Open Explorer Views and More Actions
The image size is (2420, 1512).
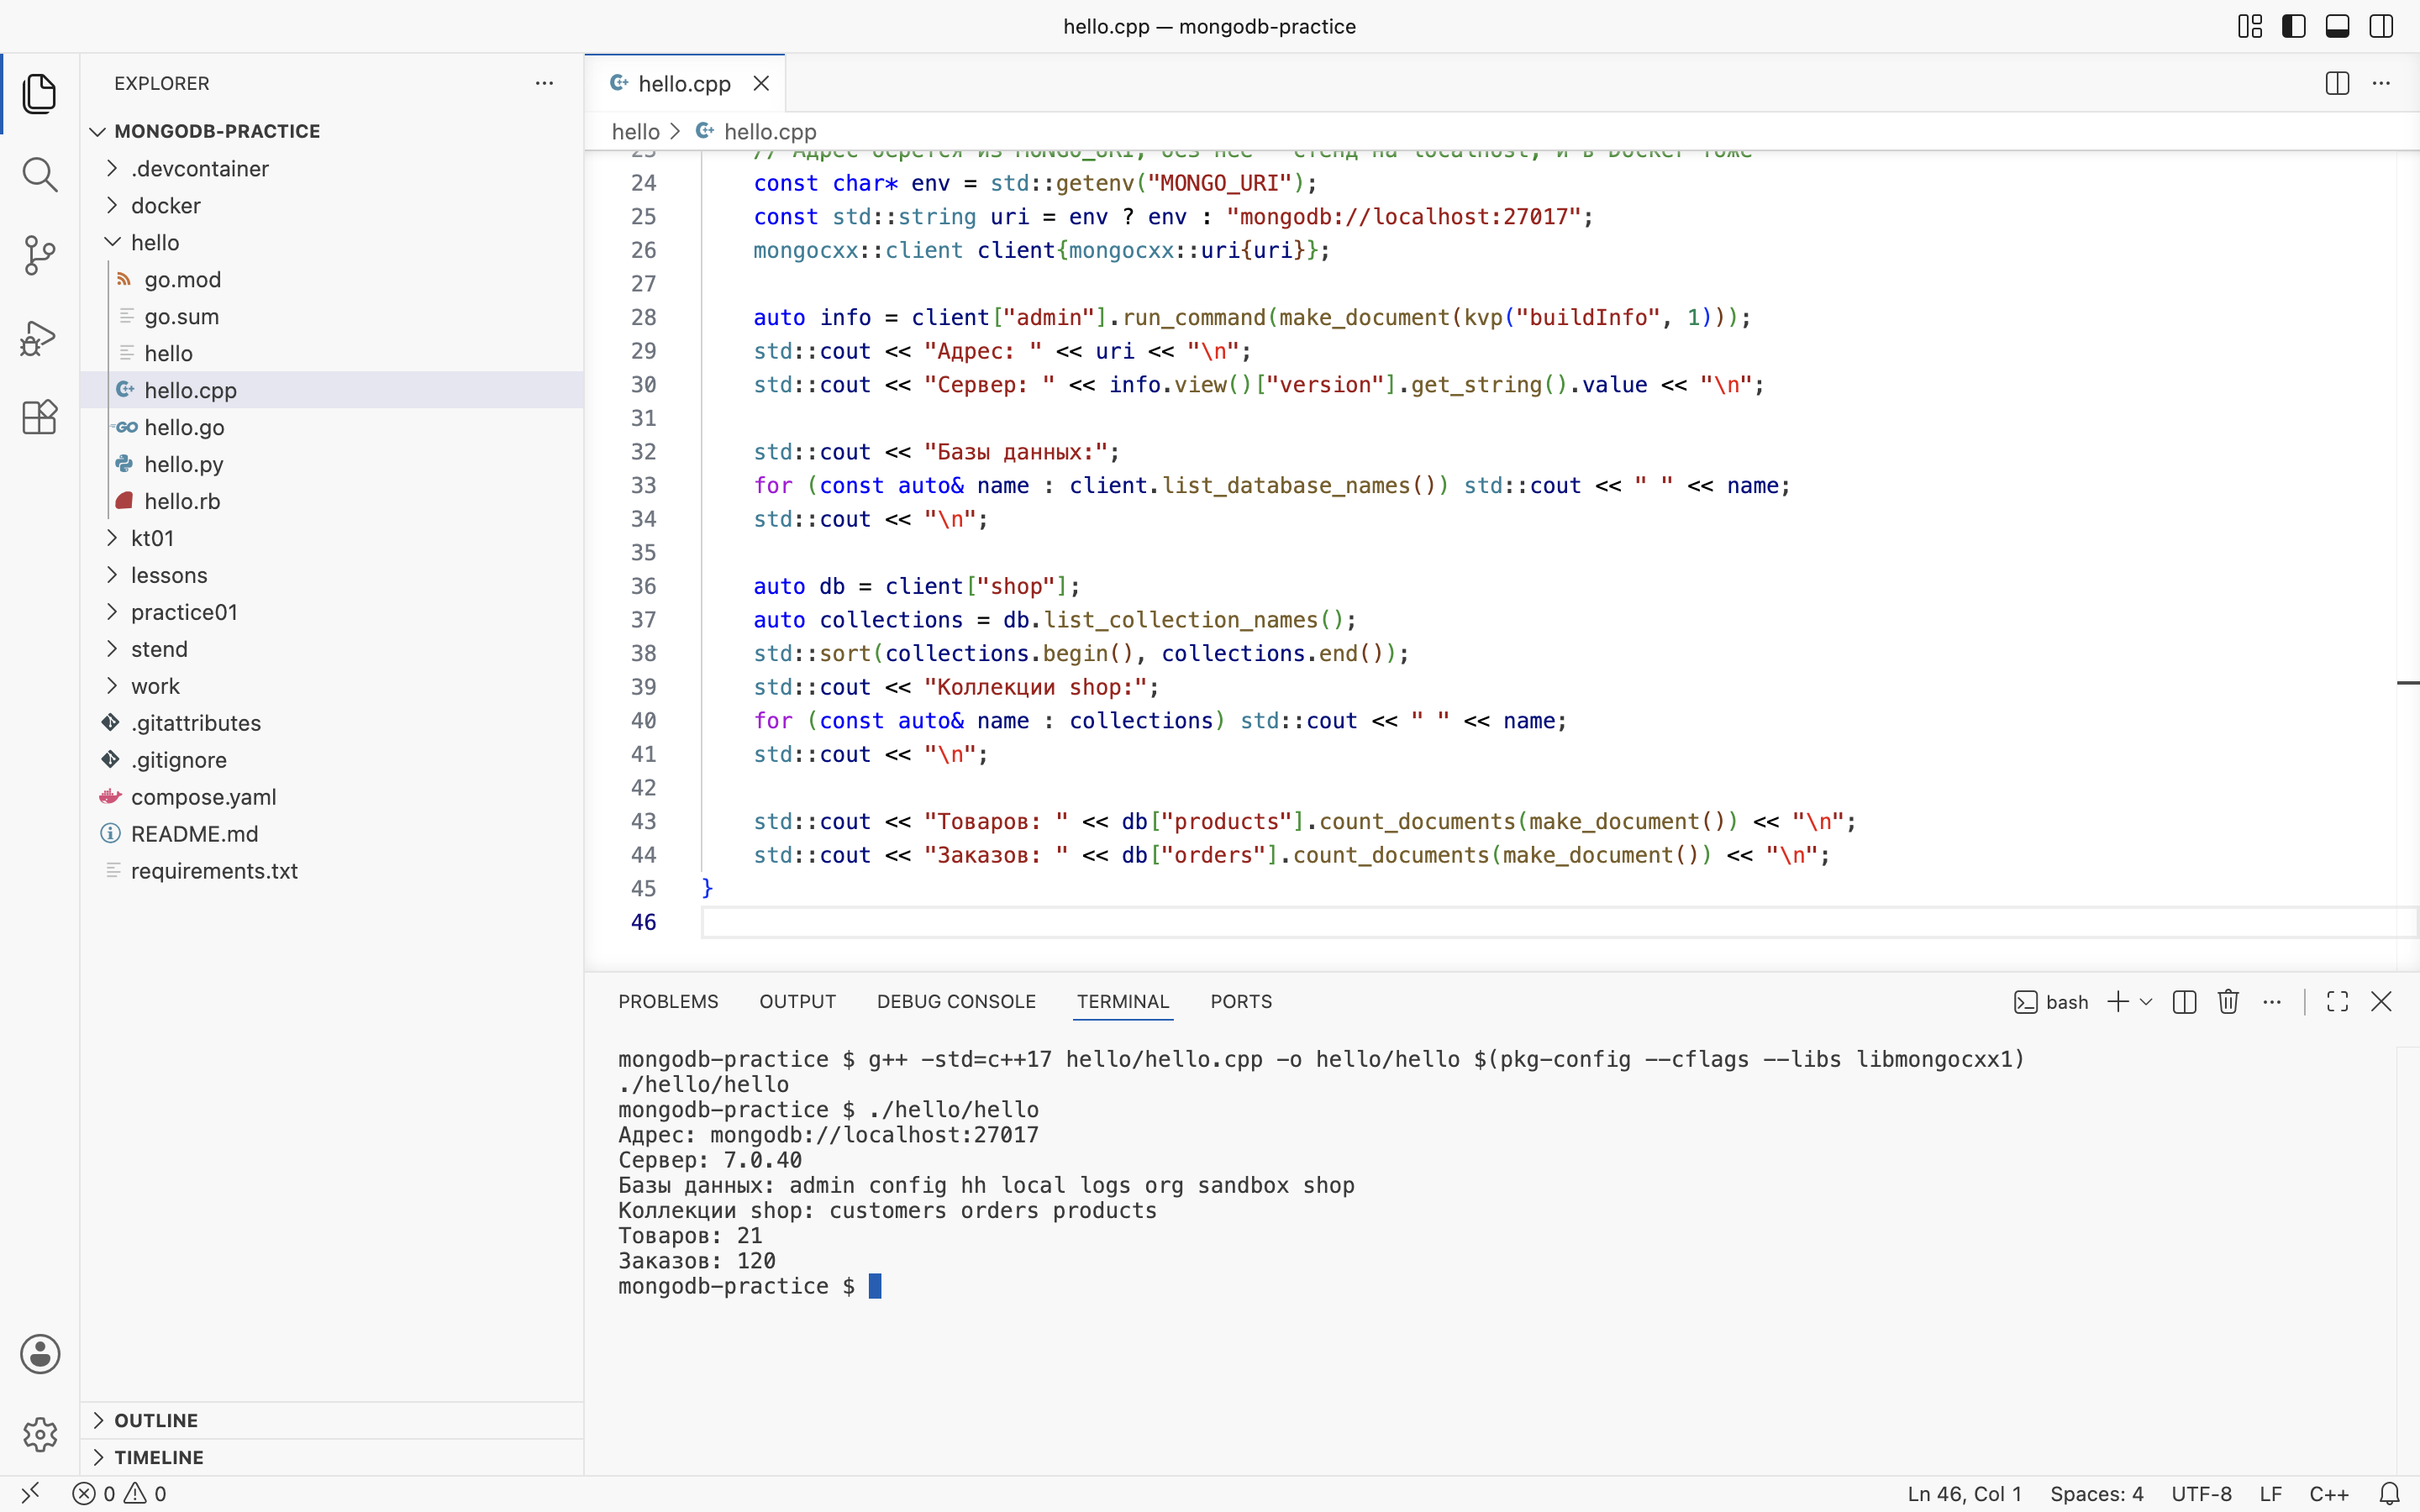pos(544,83)
